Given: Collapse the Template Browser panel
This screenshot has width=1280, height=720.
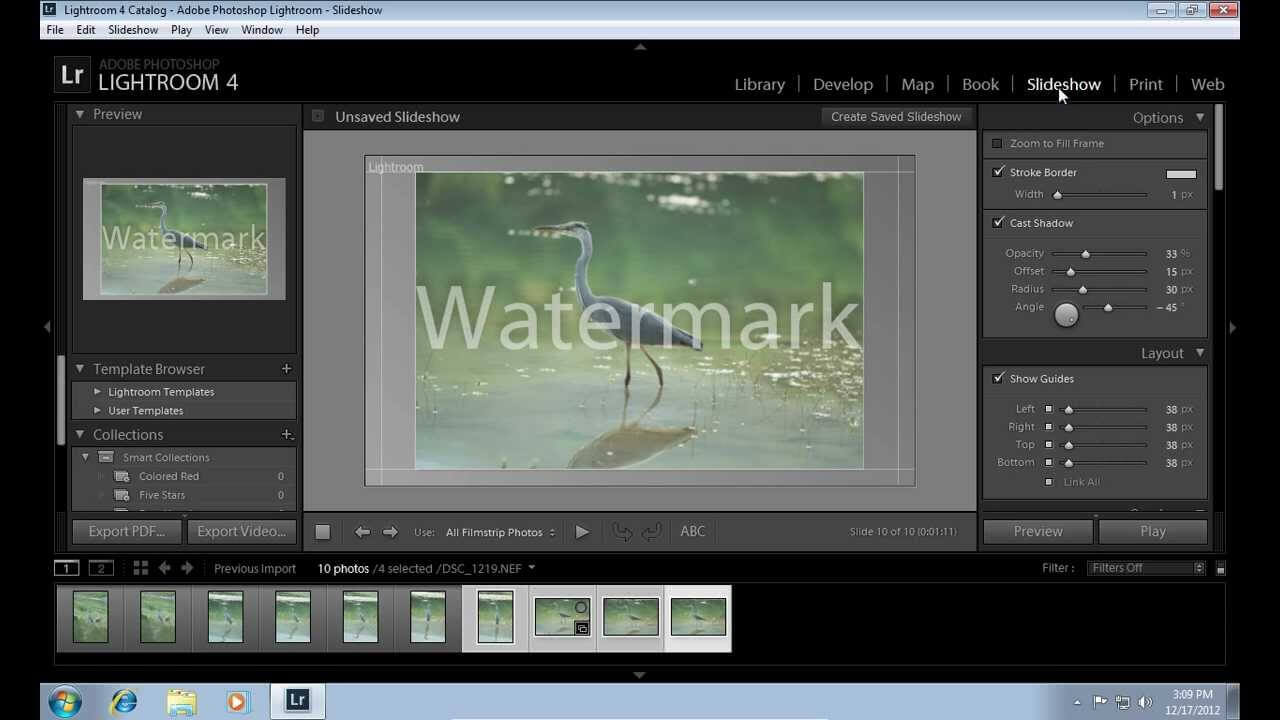Looking at the screenshot, I should 80,369.
